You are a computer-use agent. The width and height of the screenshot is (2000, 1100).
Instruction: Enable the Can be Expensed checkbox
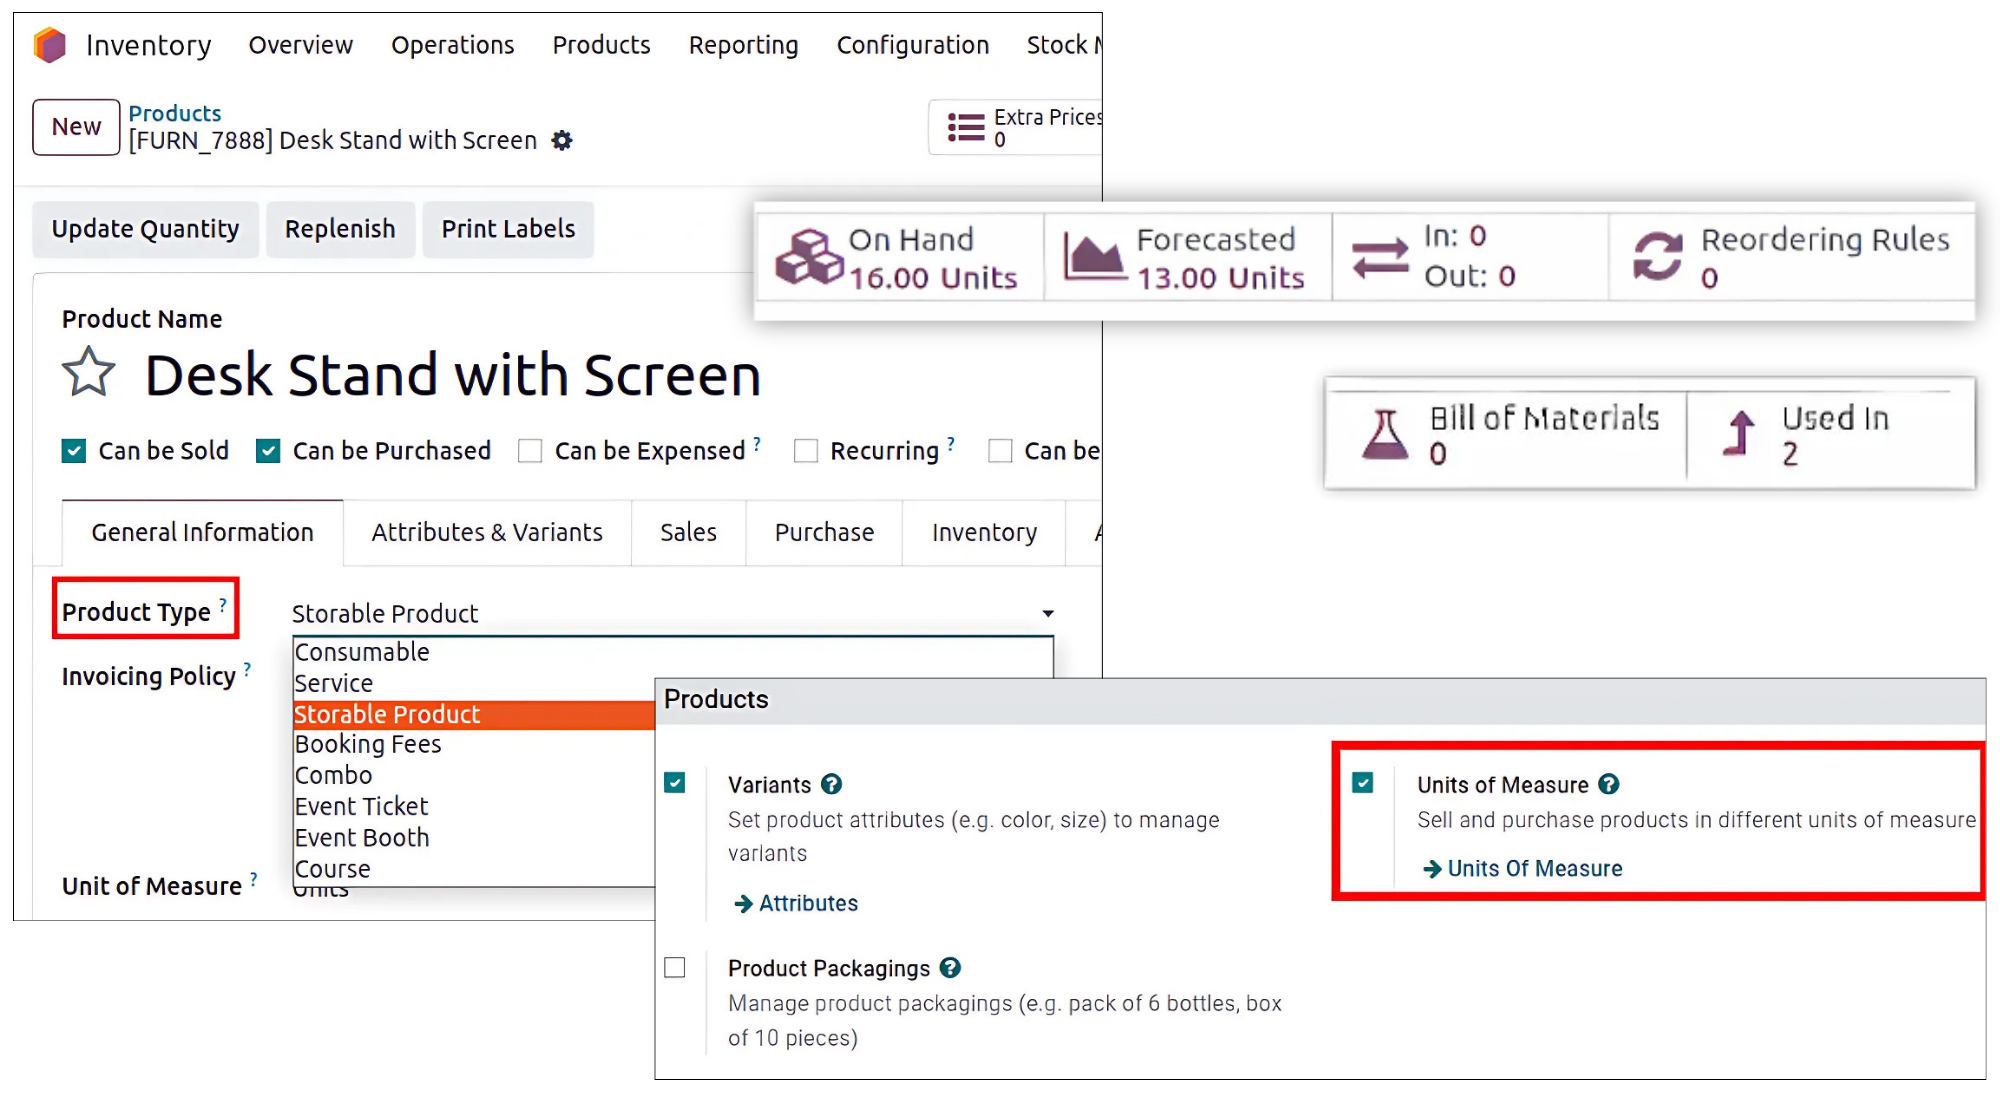pyautogui.click(x=530, y=451)
